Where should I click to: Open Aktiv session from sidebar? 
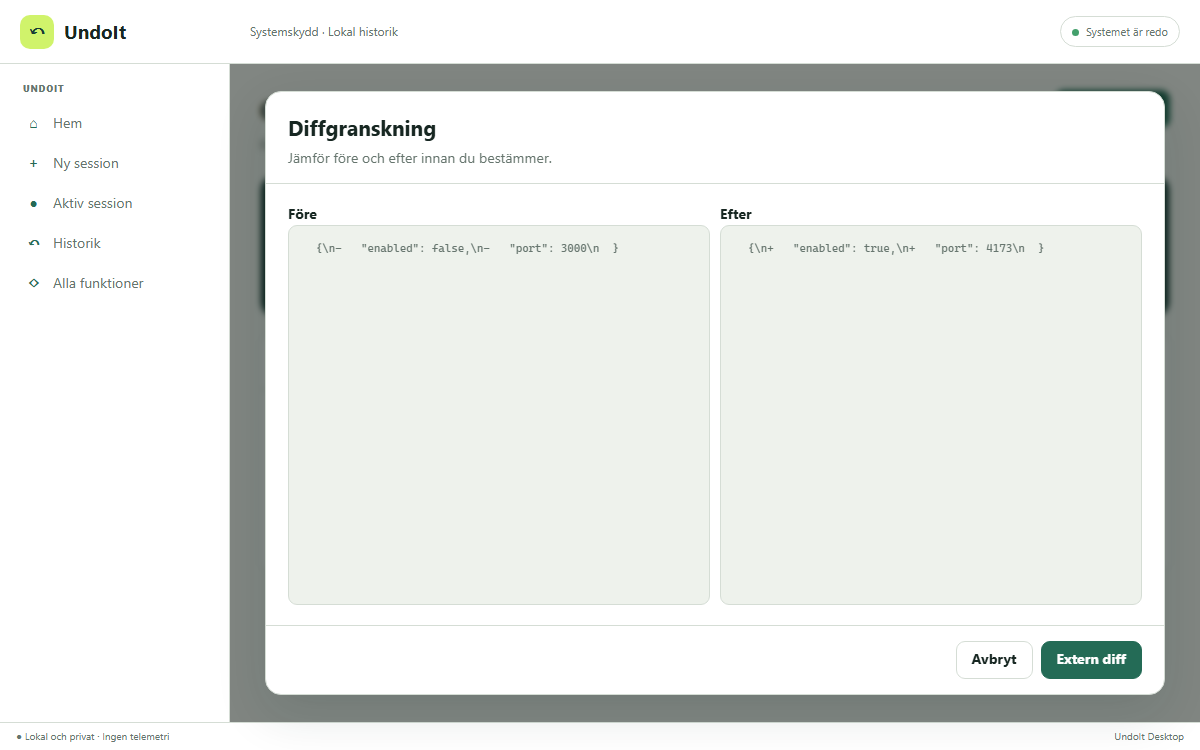pos(114,204)
